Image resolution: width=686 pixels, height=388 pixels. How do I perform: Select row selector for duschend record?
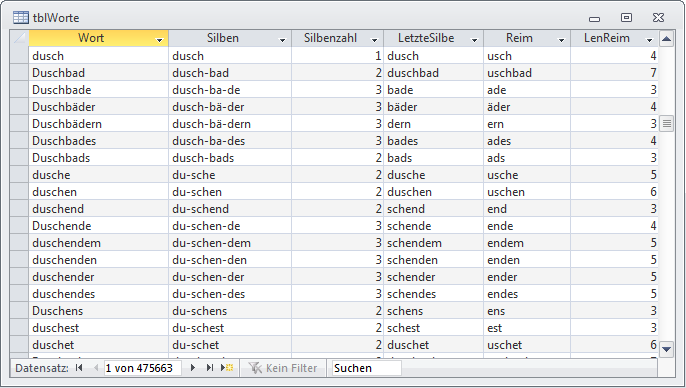(19, 209)
